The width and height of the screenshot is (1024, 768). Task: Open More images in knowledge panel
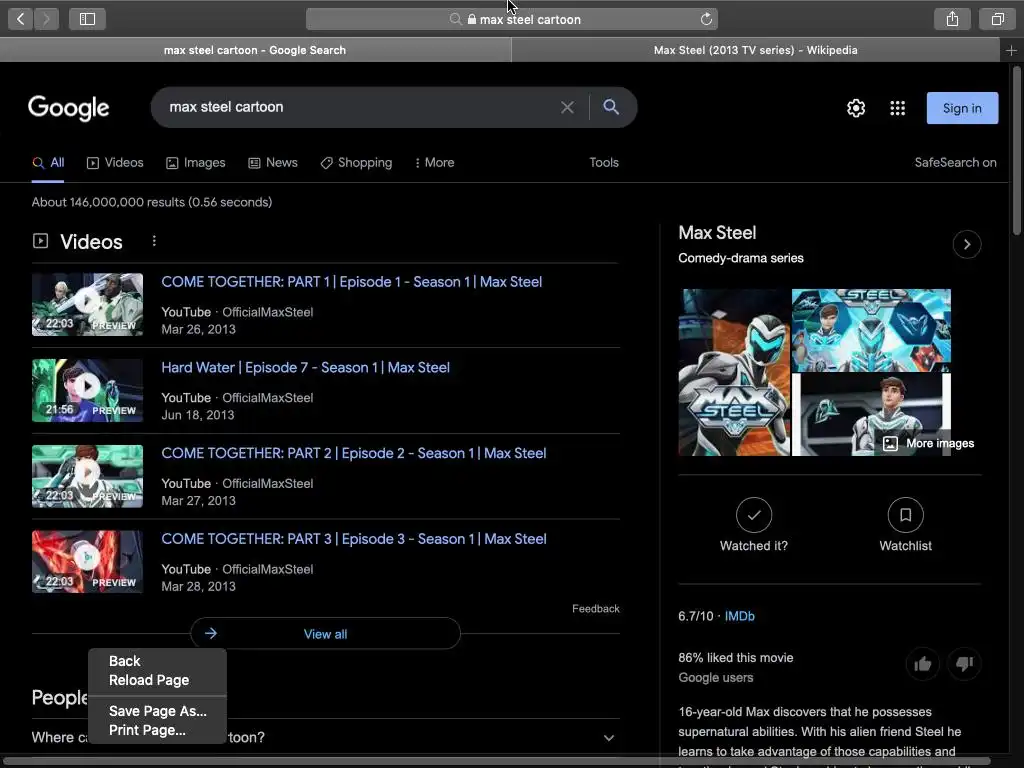[928, 443]
